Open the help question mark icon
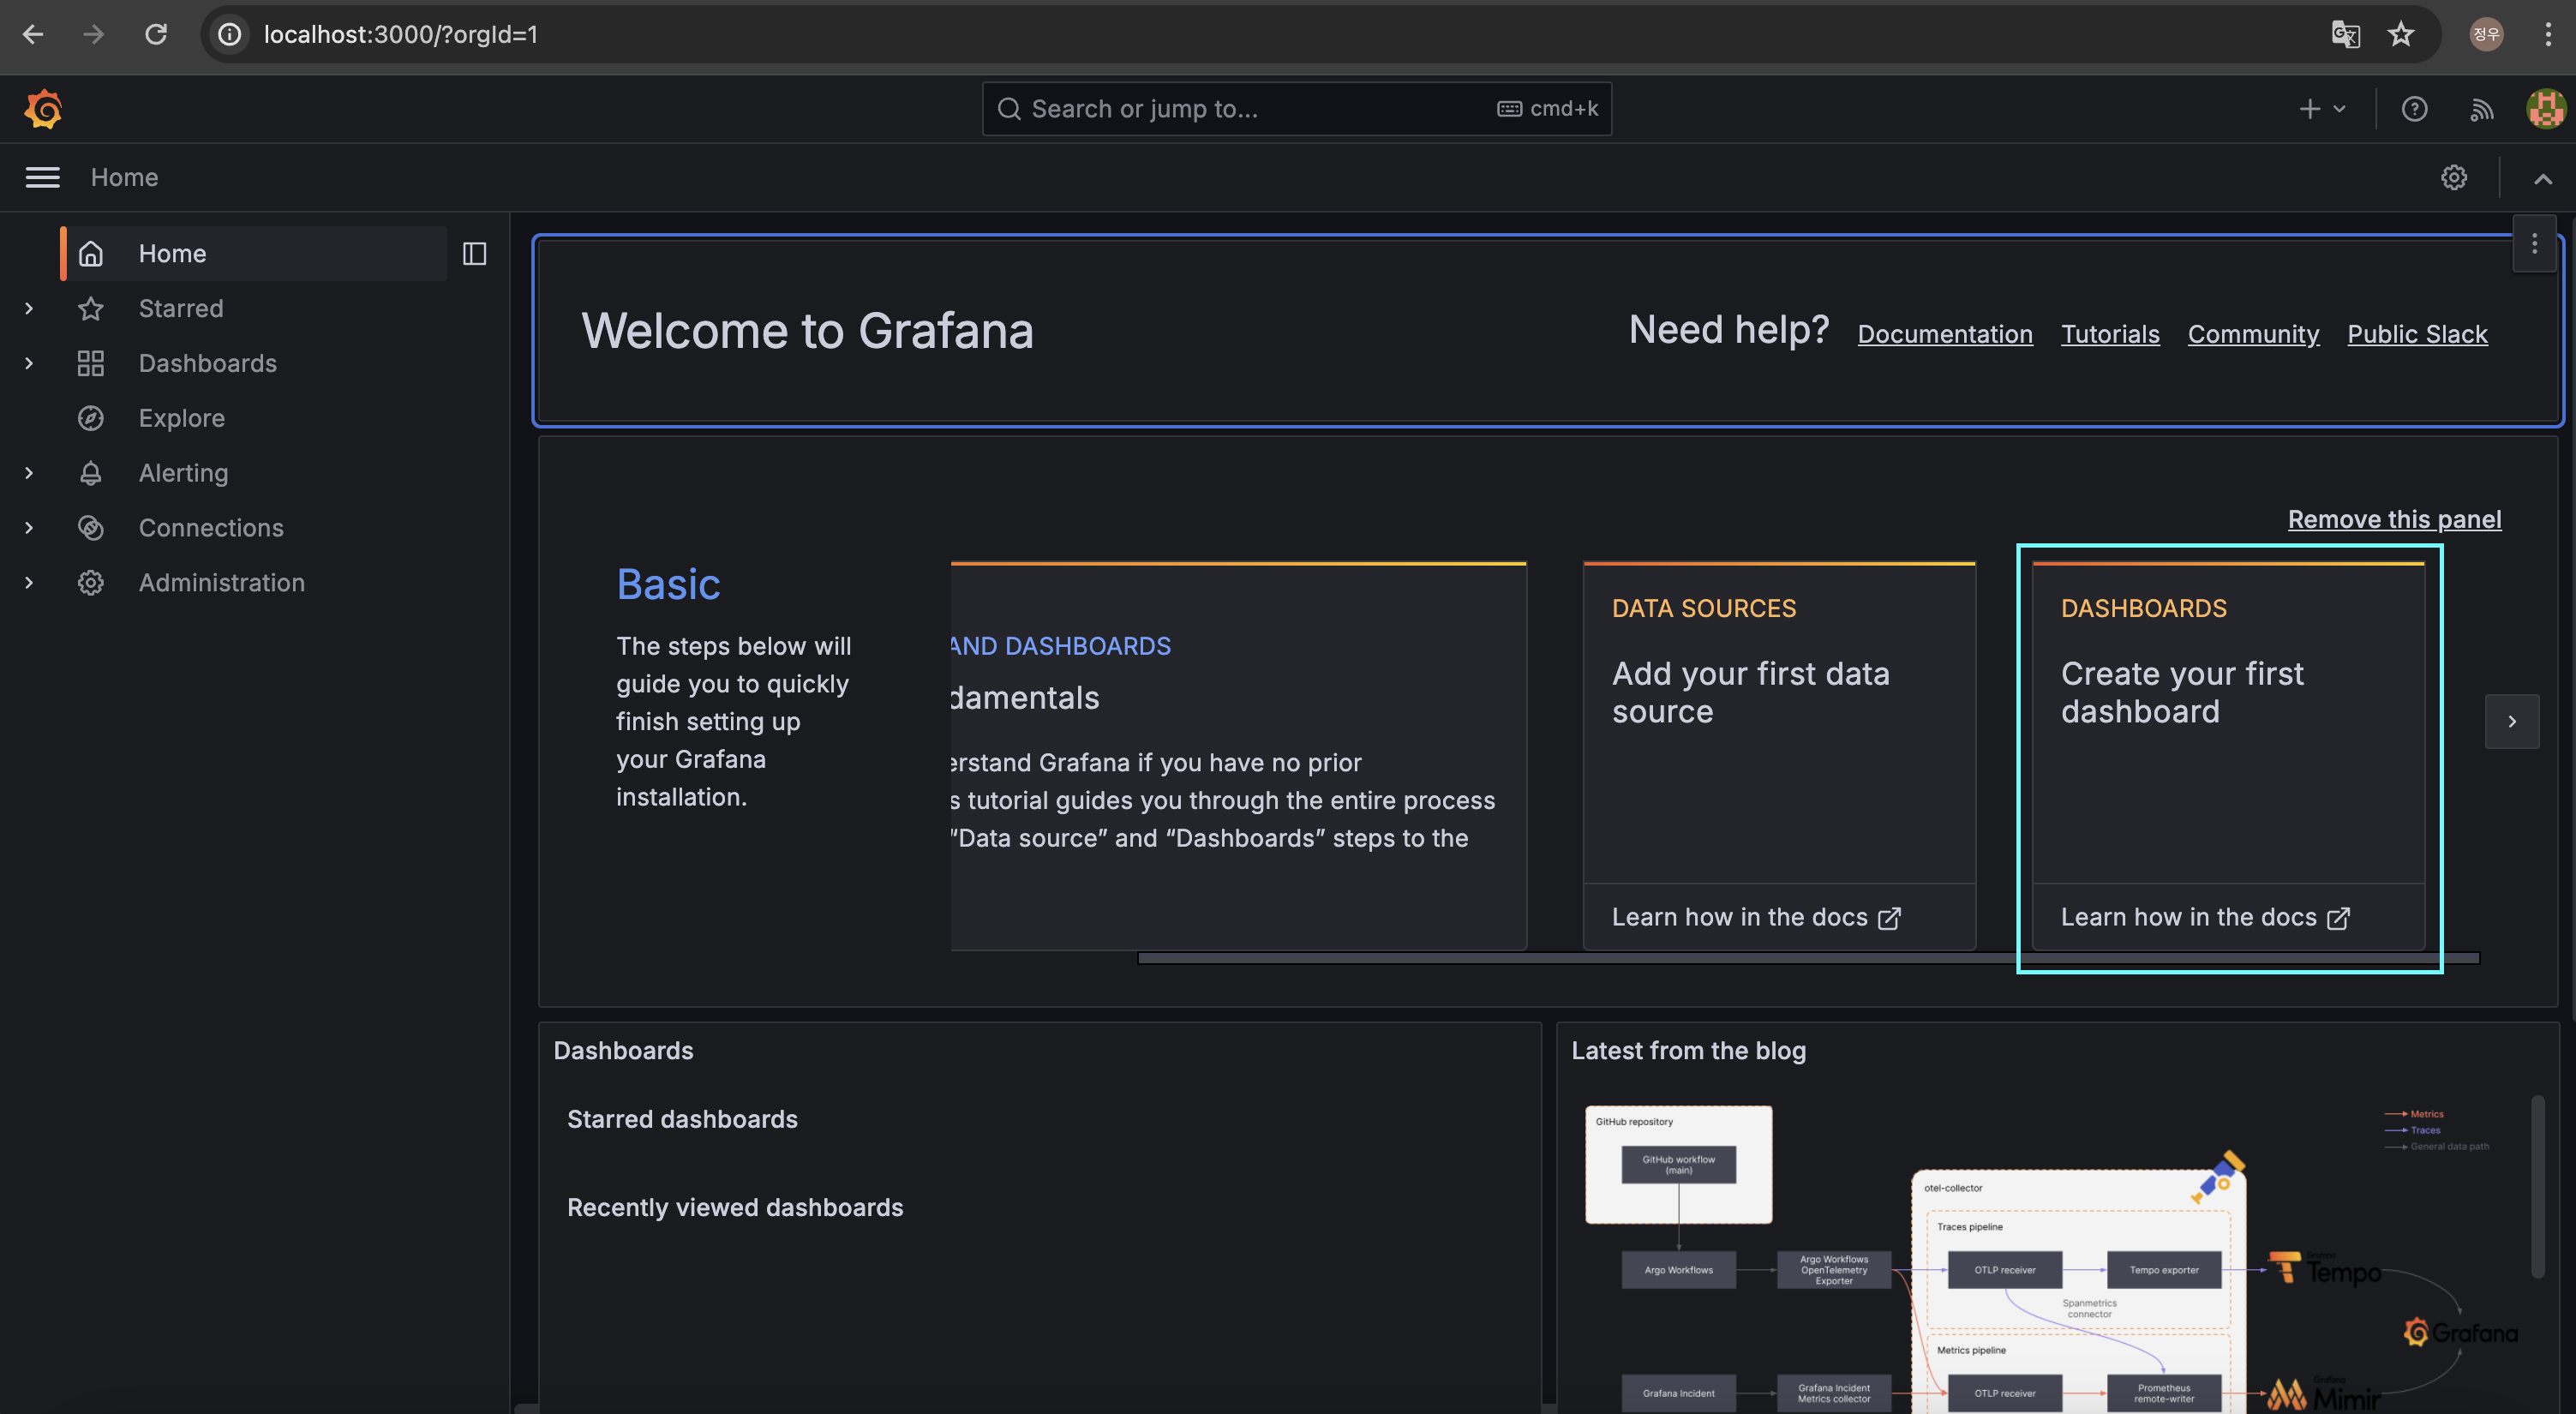2576x1414 pixels. (x=2414, y=109)
